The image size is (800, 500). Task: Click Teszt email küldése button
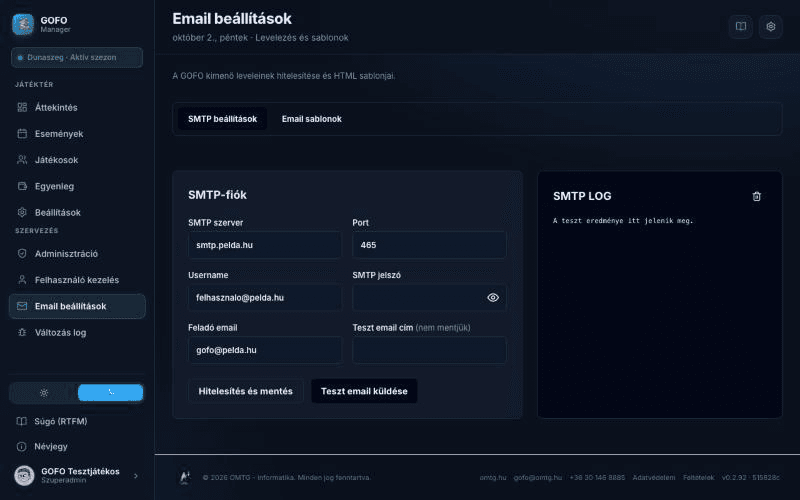(x=364, y=391)
